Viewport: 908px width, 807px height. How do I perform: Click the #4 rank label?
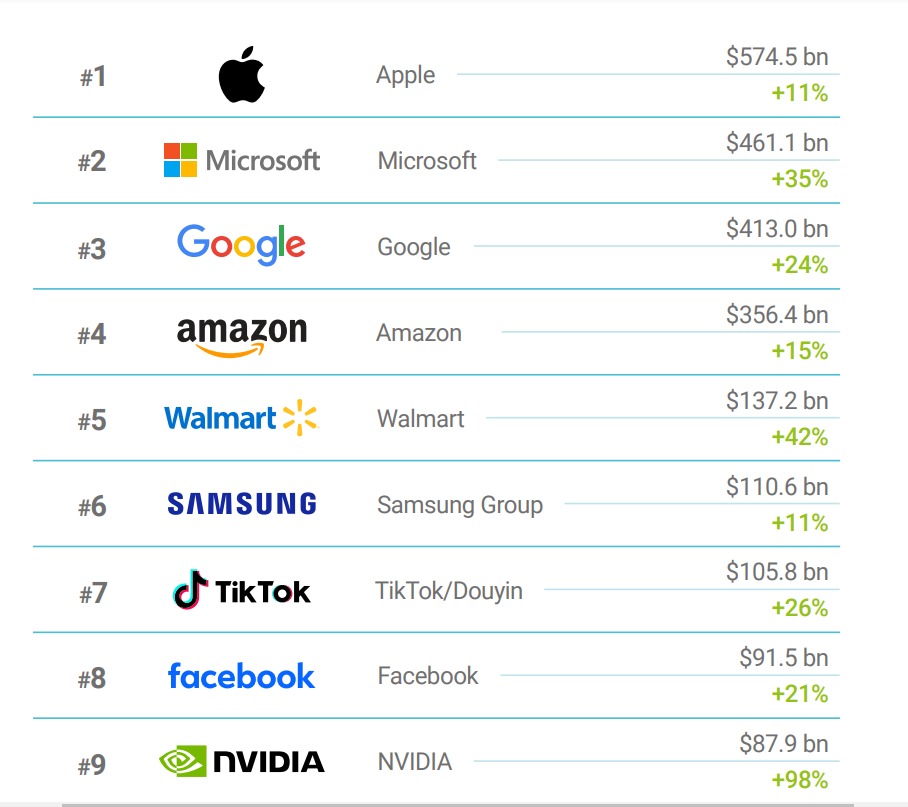(92, 335)
